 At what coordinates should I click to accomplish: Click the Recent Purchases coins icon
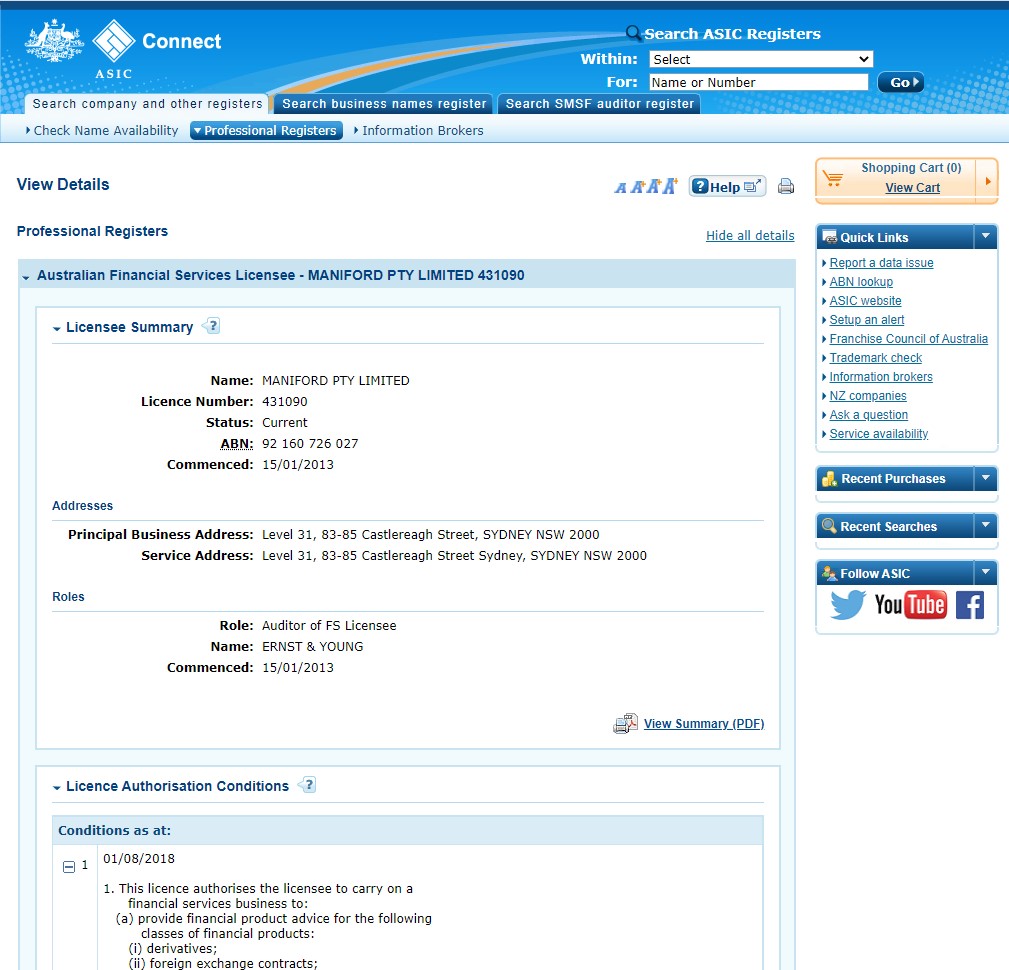click(829, 478)
